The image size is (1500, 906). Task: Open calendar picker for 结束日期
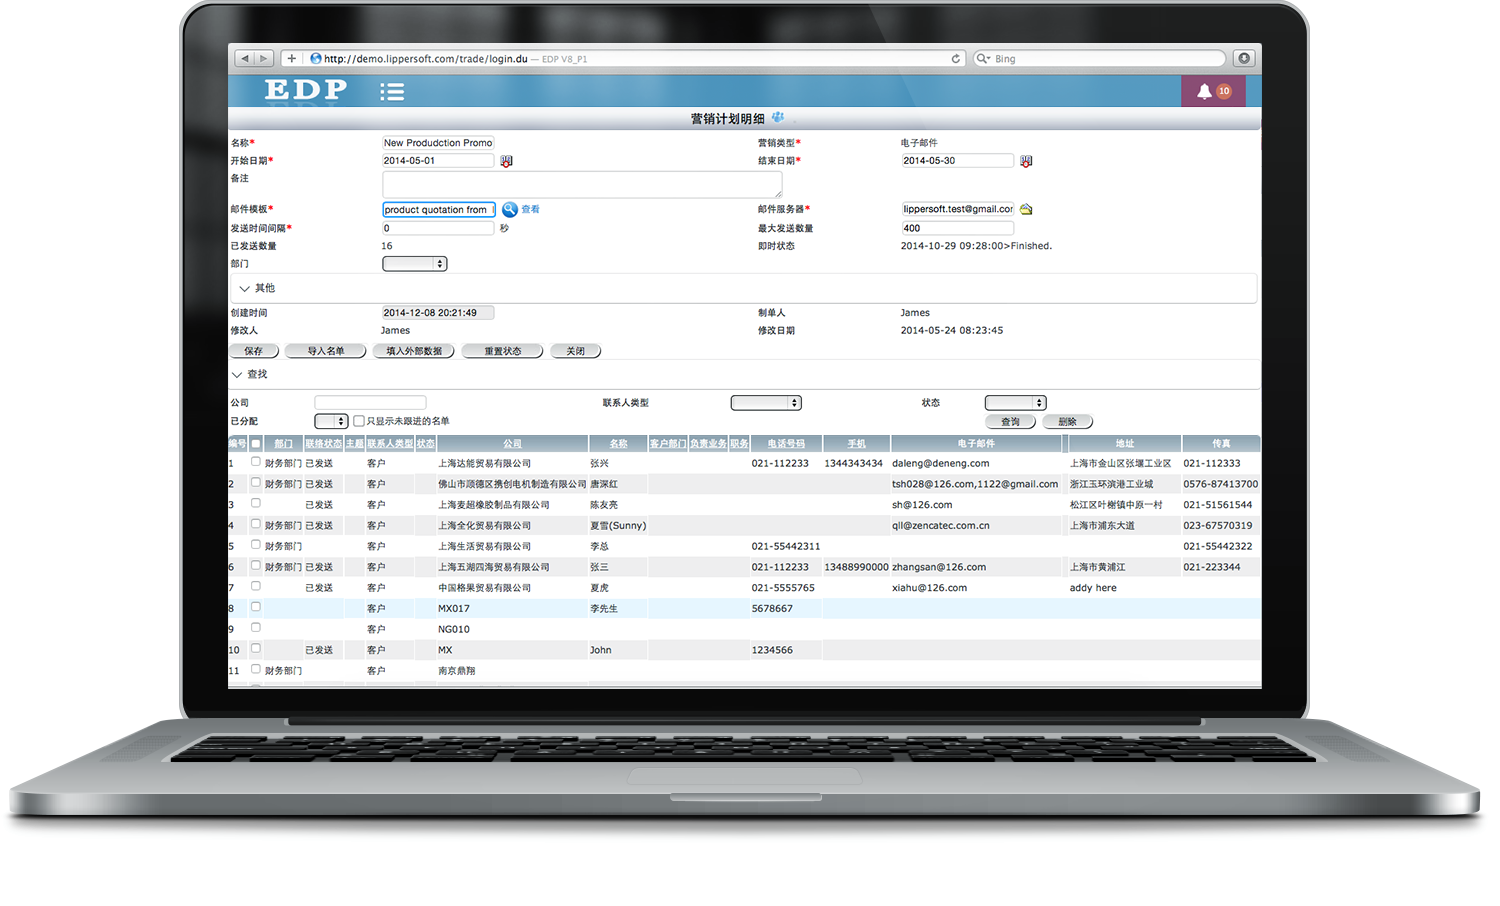tap(1026, 161)
